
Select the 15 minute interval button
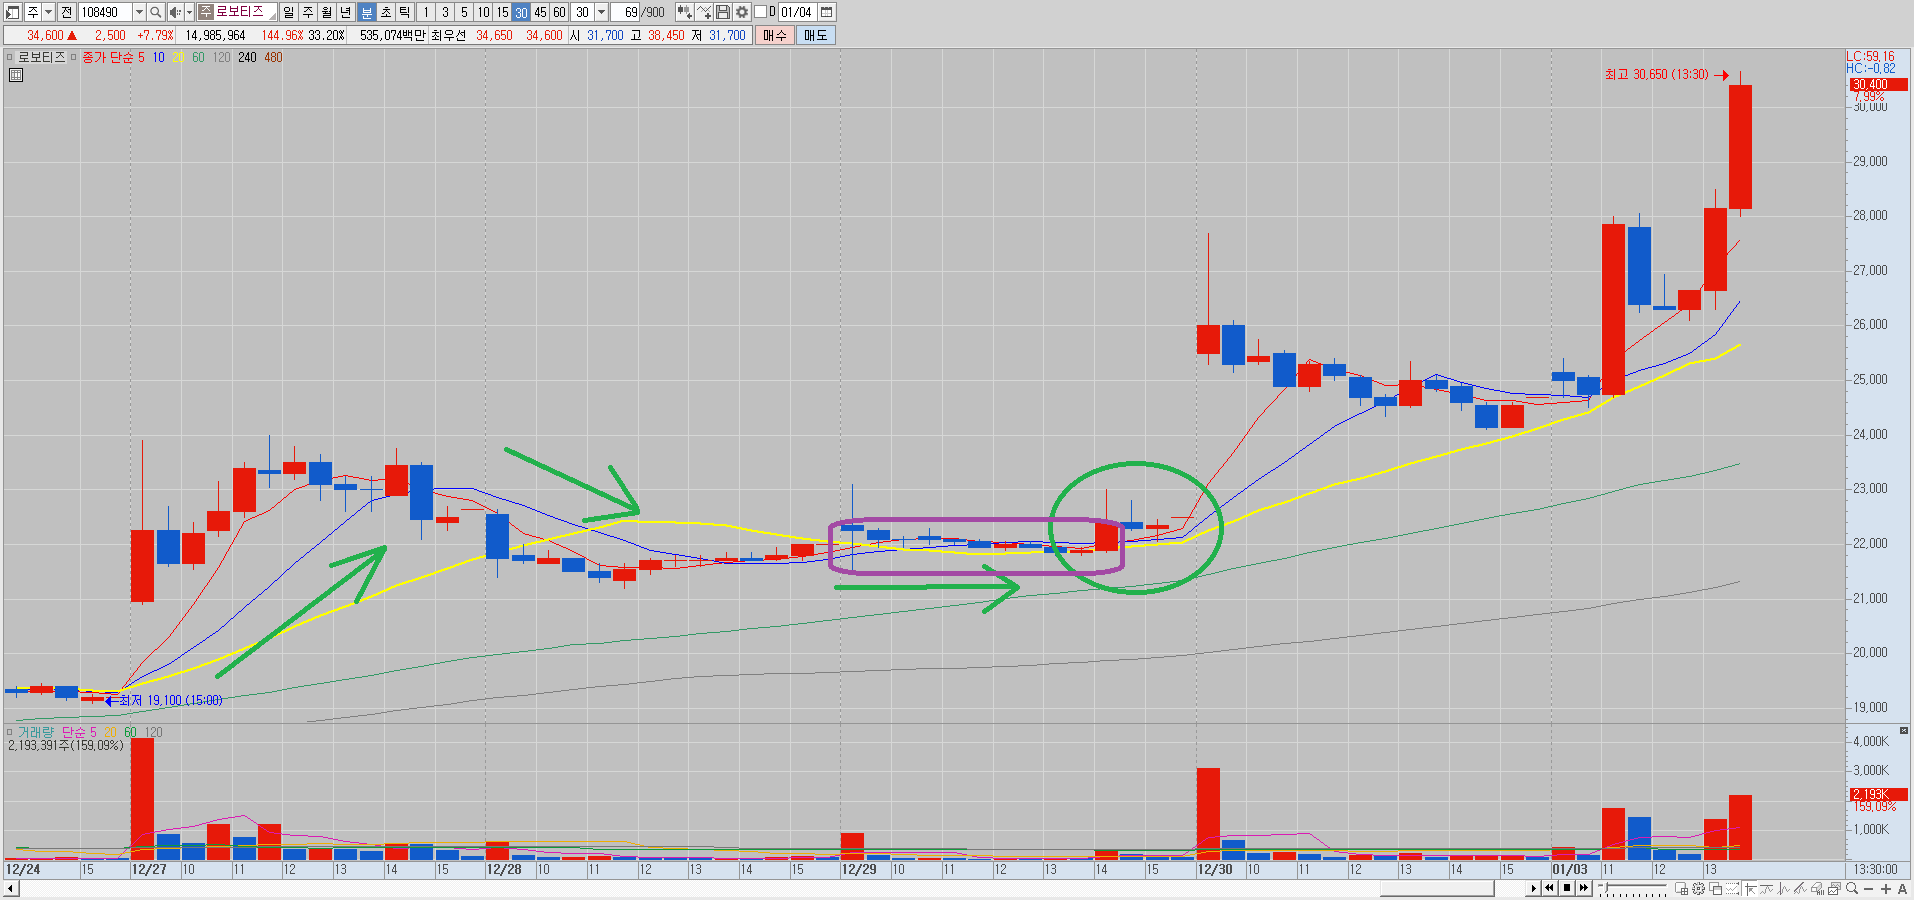[x=502, y=12]
